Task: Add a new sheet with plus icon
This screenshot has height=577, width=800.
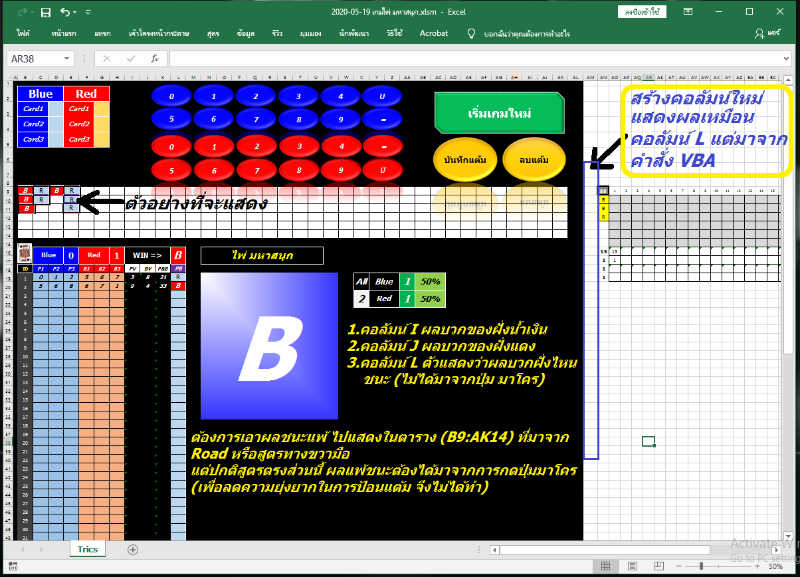Action: click(x=132, y=549)
